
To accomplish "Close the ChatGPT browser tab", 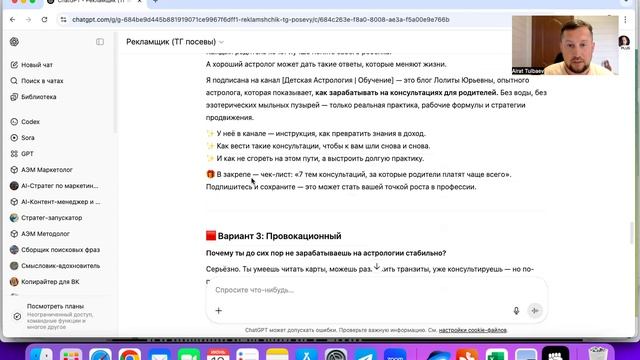I will (139, 2).
